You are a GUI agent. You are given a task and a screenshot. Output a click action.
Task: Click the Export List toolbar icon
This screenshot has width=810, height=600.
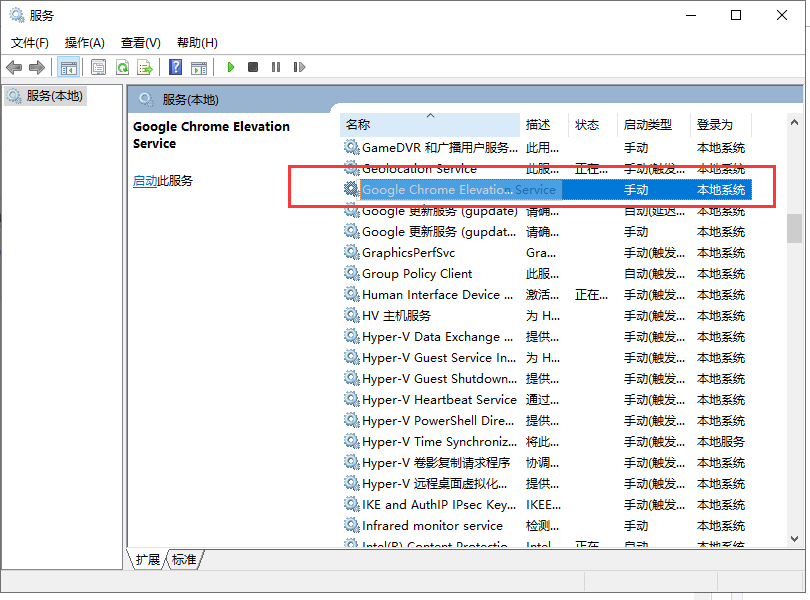145,67
